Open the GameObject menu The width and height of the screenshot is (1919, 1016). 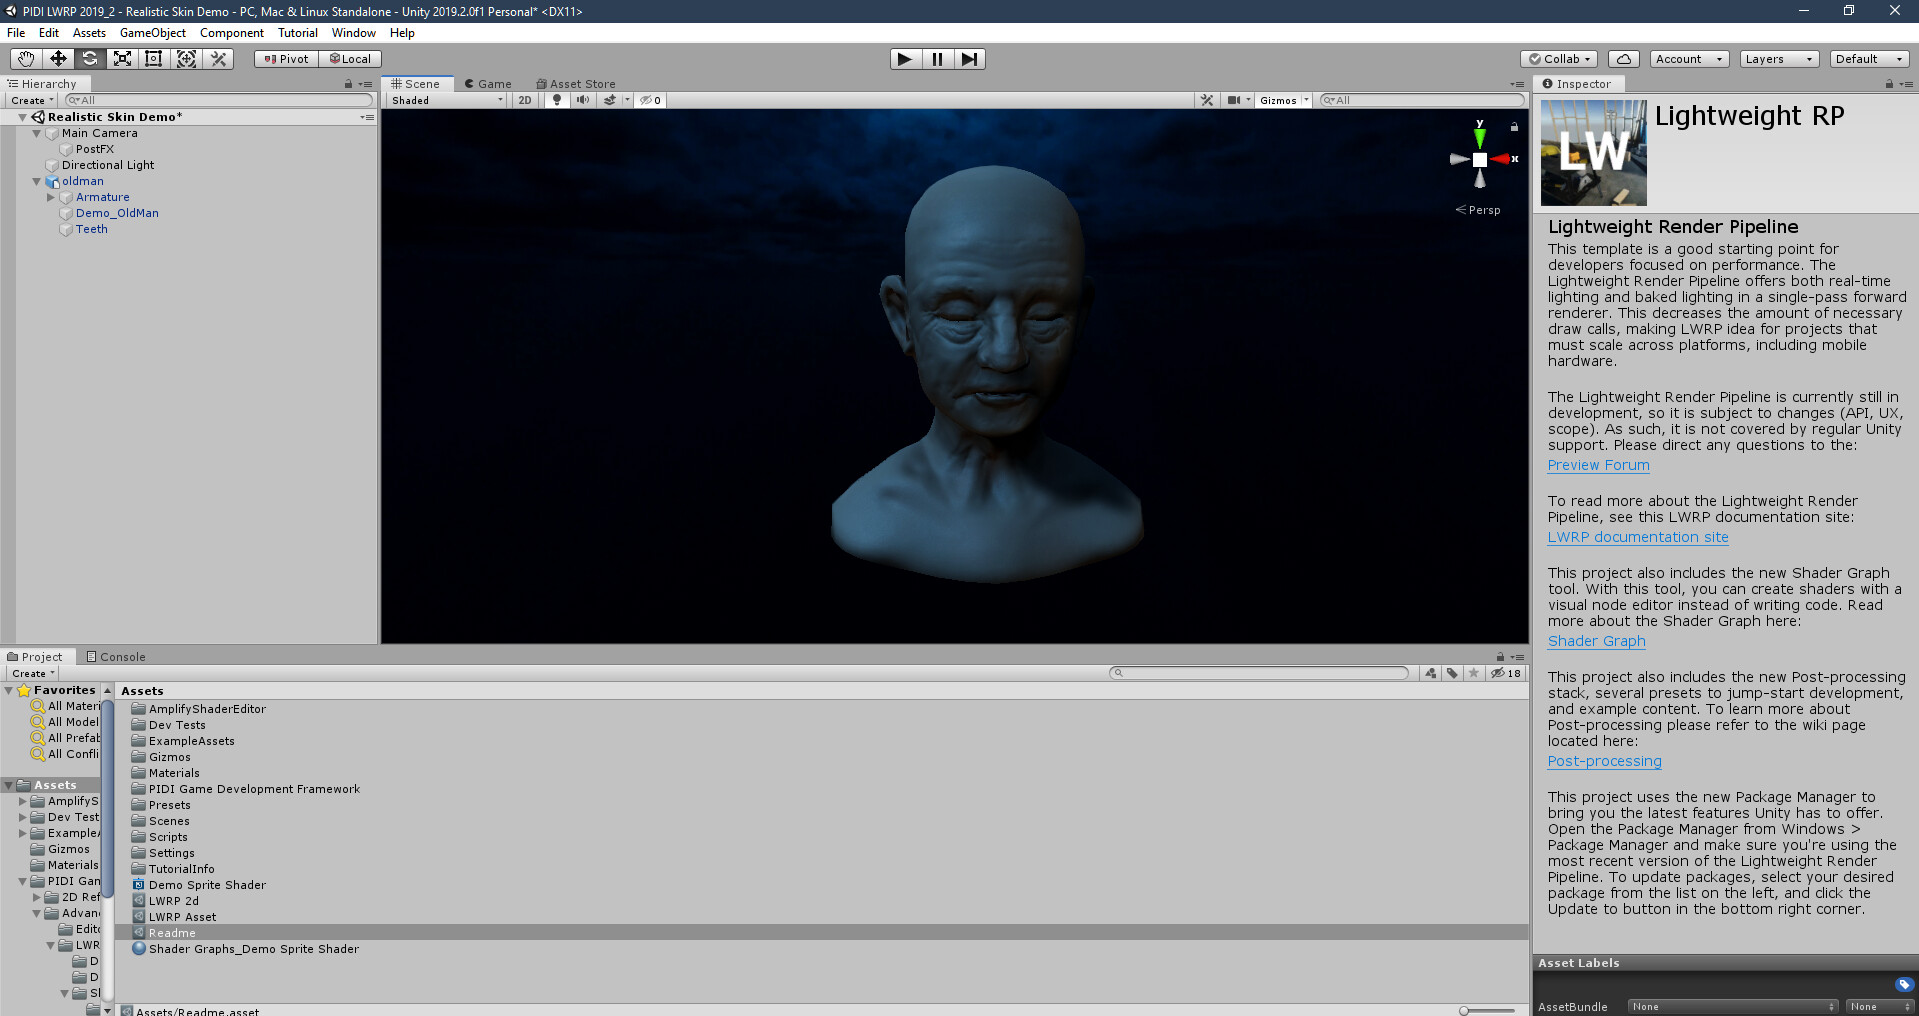153,33
